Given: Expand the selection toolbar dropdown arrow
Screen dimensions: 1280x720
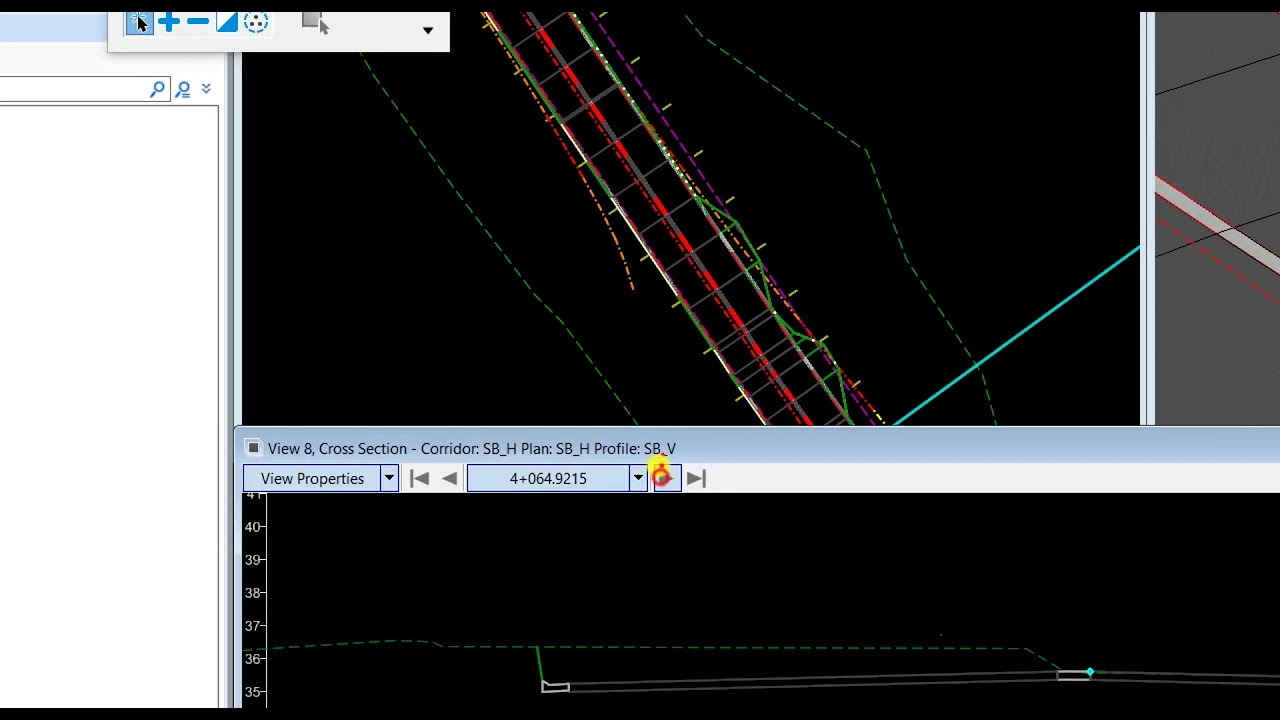Looking at the screenshot, I should 428,31.
